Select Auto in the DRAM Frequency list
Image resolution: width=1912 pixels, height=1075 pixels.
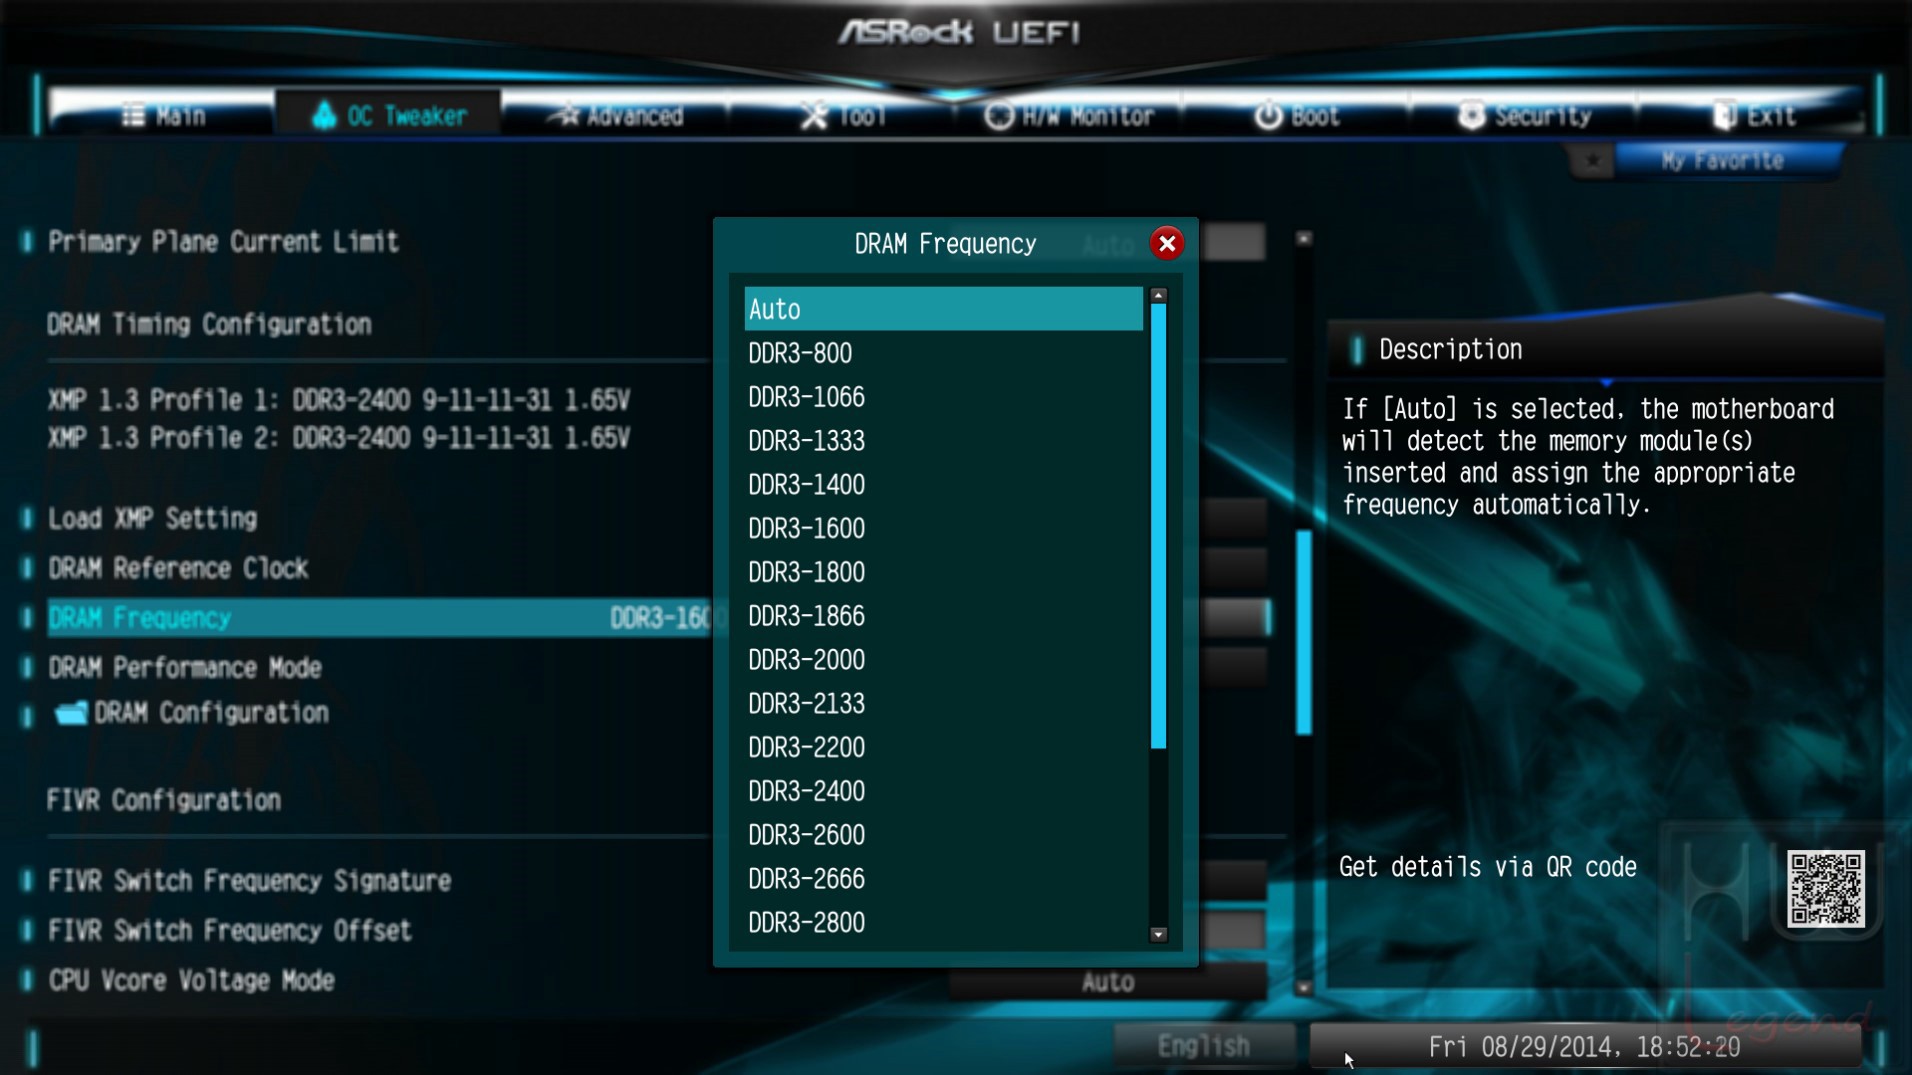click(x=943, y=309)
